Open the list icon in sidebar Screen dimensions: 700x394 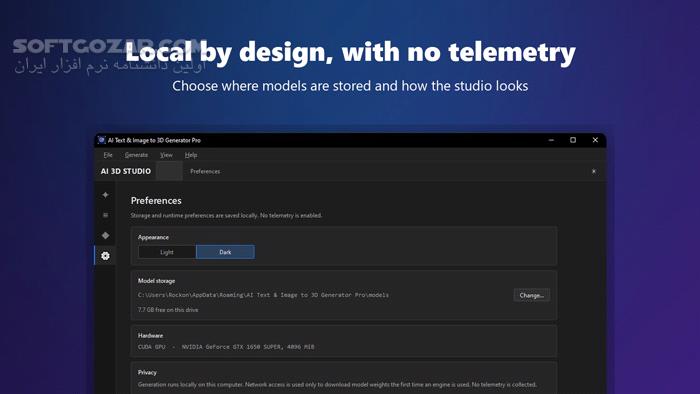[105, 215]
